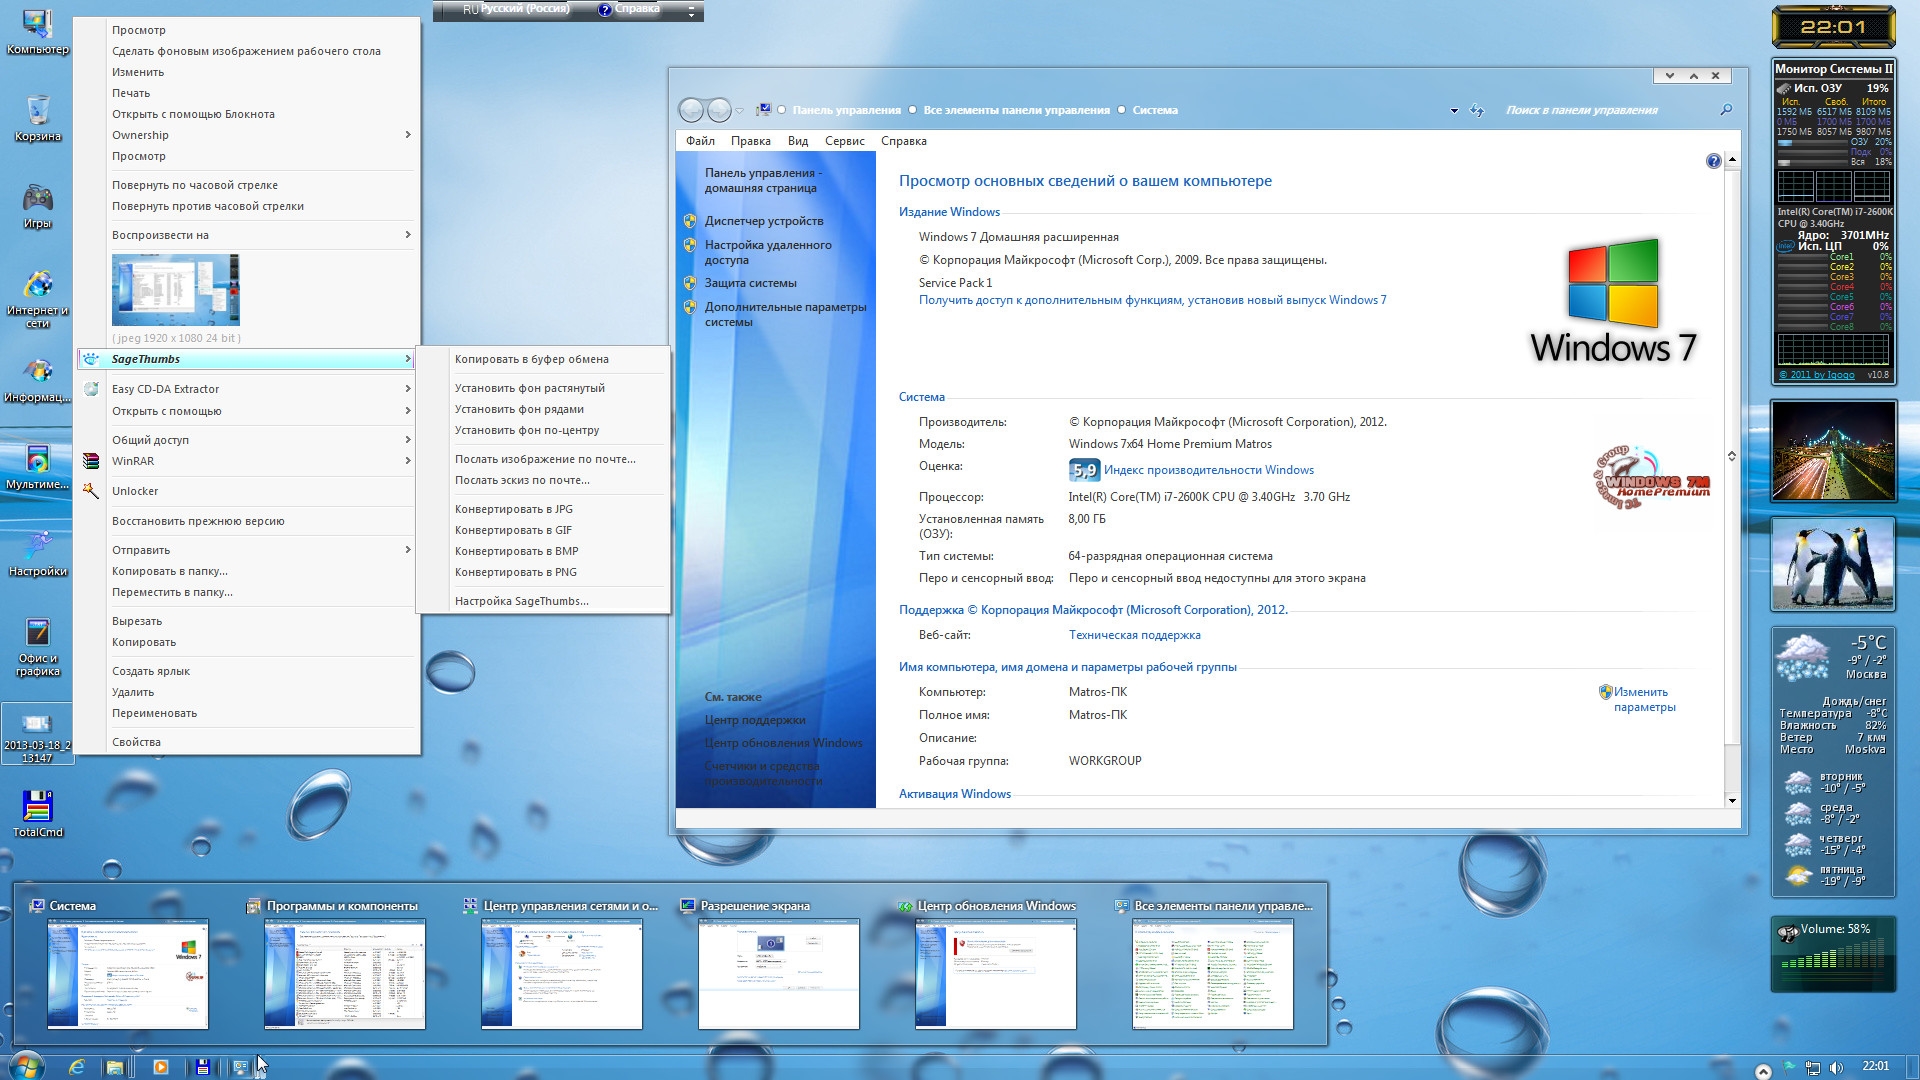
Task: Click the search magnifier in Control Panel
Action: 1725,110
